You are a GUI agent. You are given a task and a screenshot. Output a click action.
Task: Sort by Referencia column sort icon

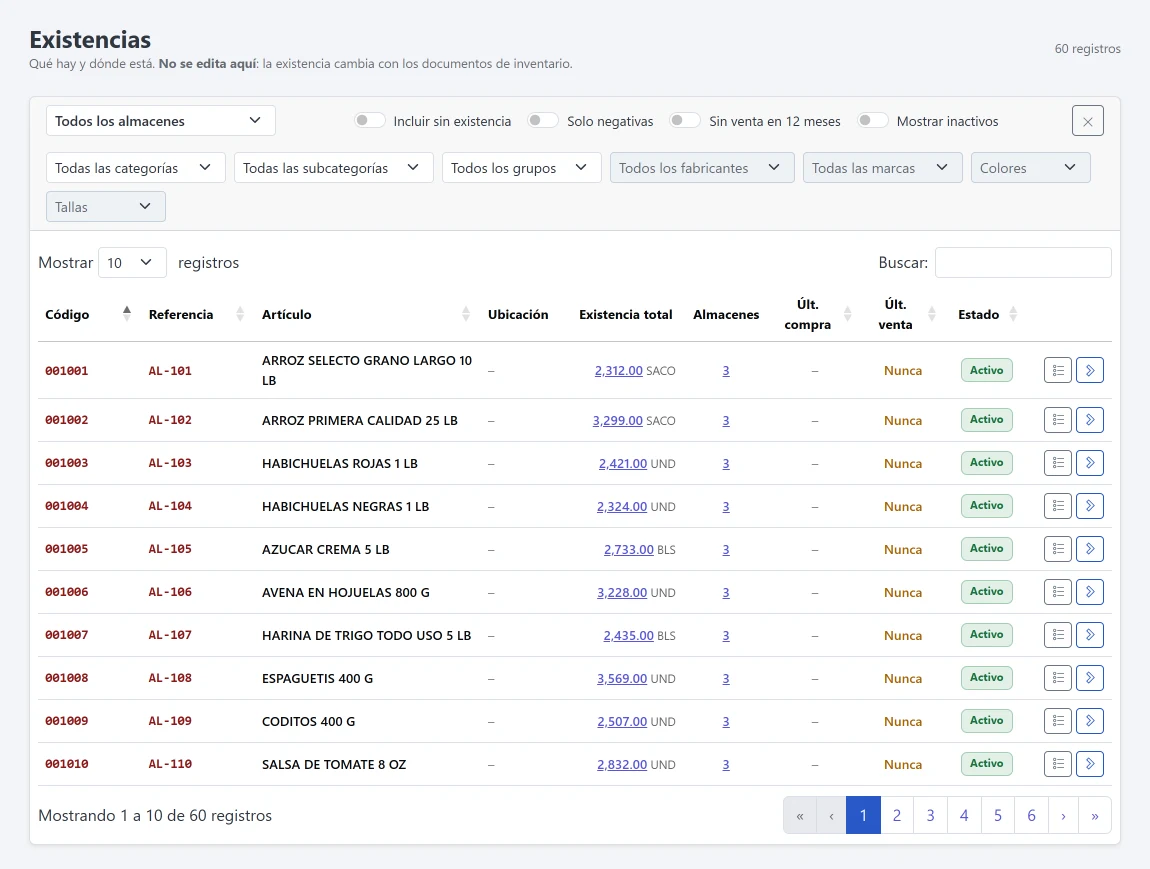point(240,314)
